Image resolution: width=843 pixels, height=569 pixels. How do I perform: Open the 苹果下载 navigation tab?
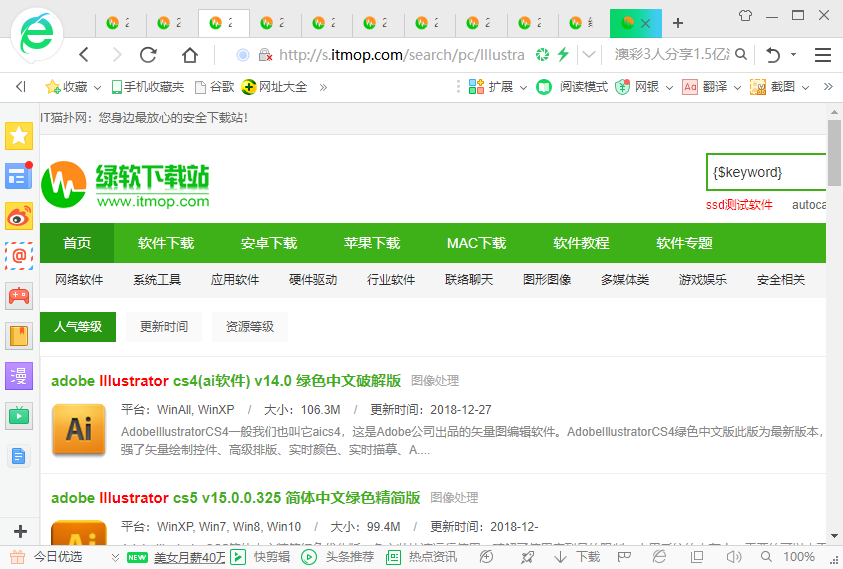[372, 243]
